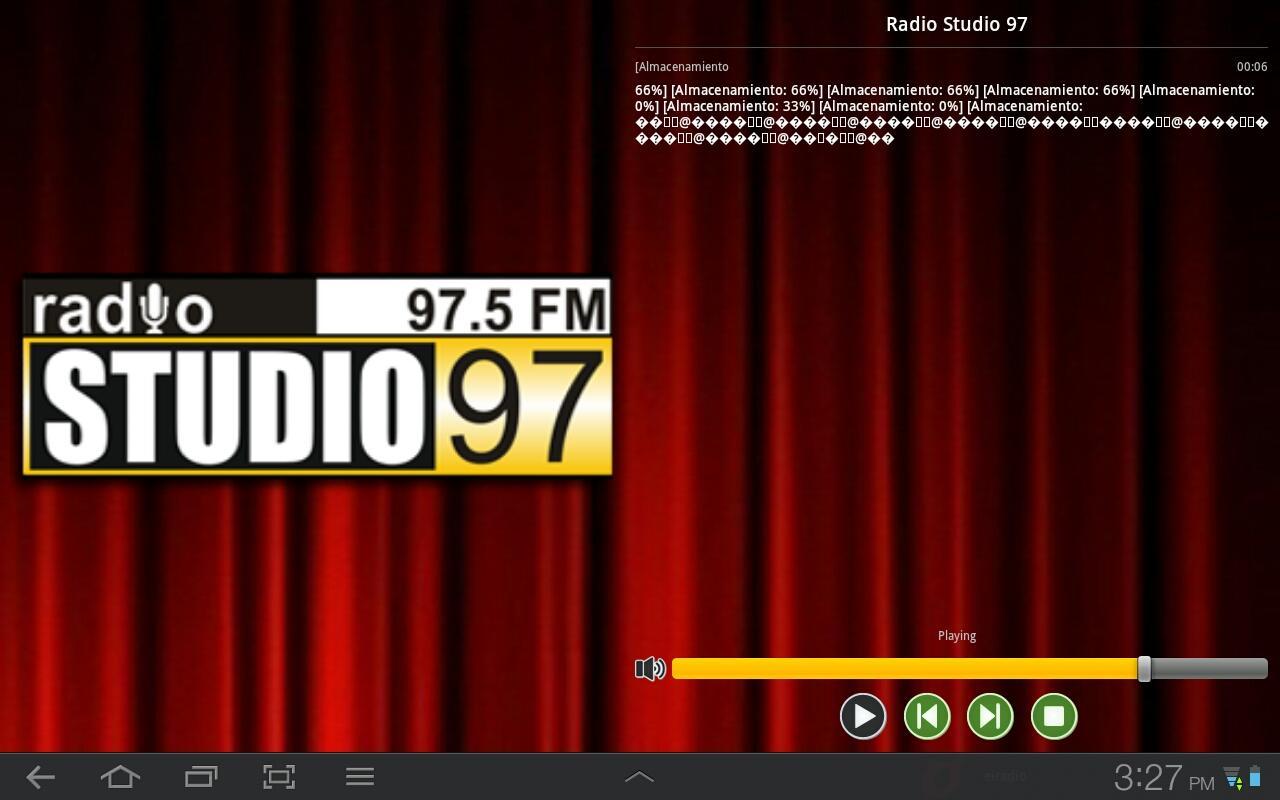Select the Radio Studio 97 title
Screen dimensions: 1280x800
tap(957, 24)
